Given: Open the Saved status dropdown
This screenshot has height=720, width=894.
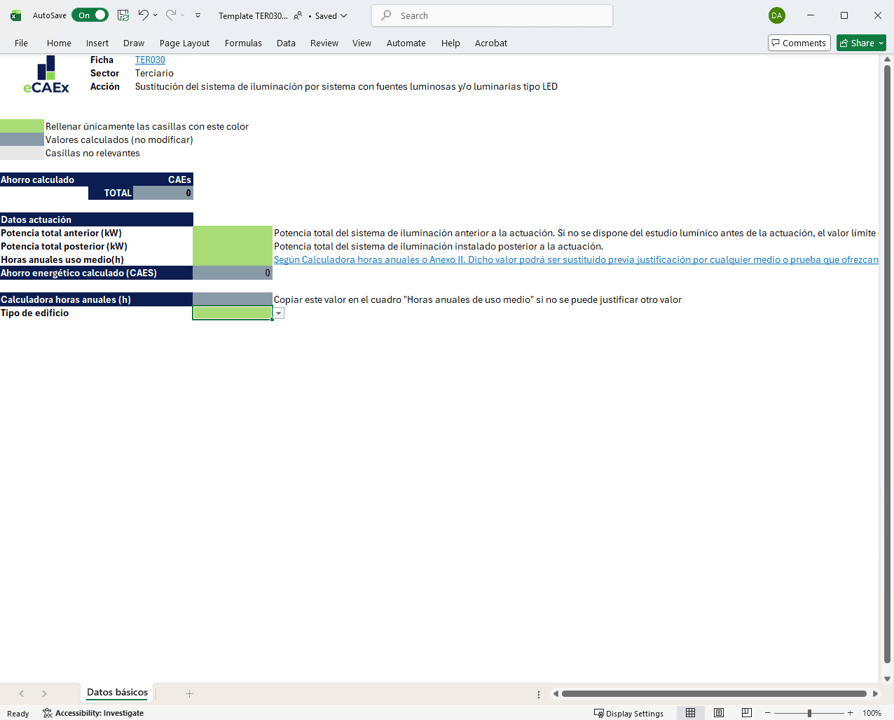Looking at the screenshot, I should (343, 15).
